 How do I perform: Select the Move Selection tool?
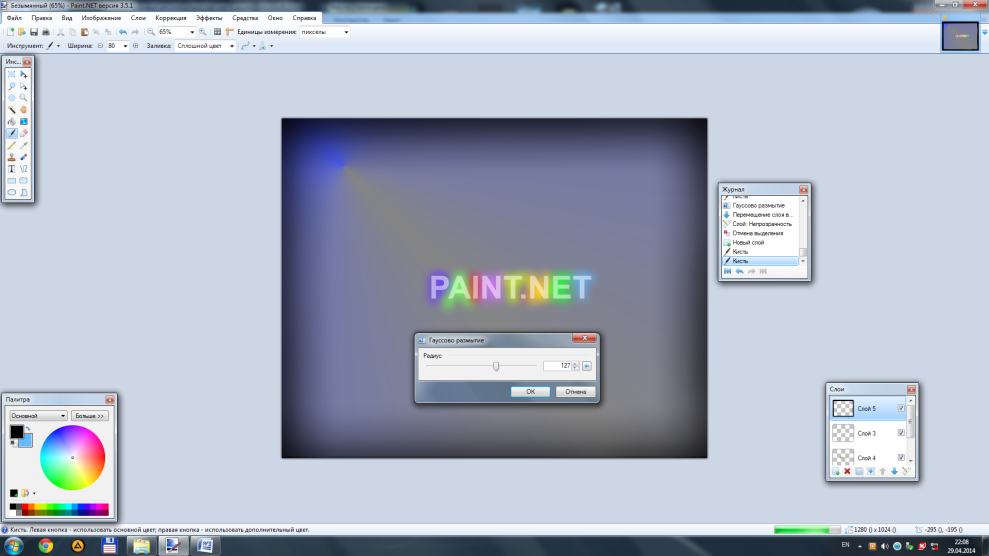[23, 86]
